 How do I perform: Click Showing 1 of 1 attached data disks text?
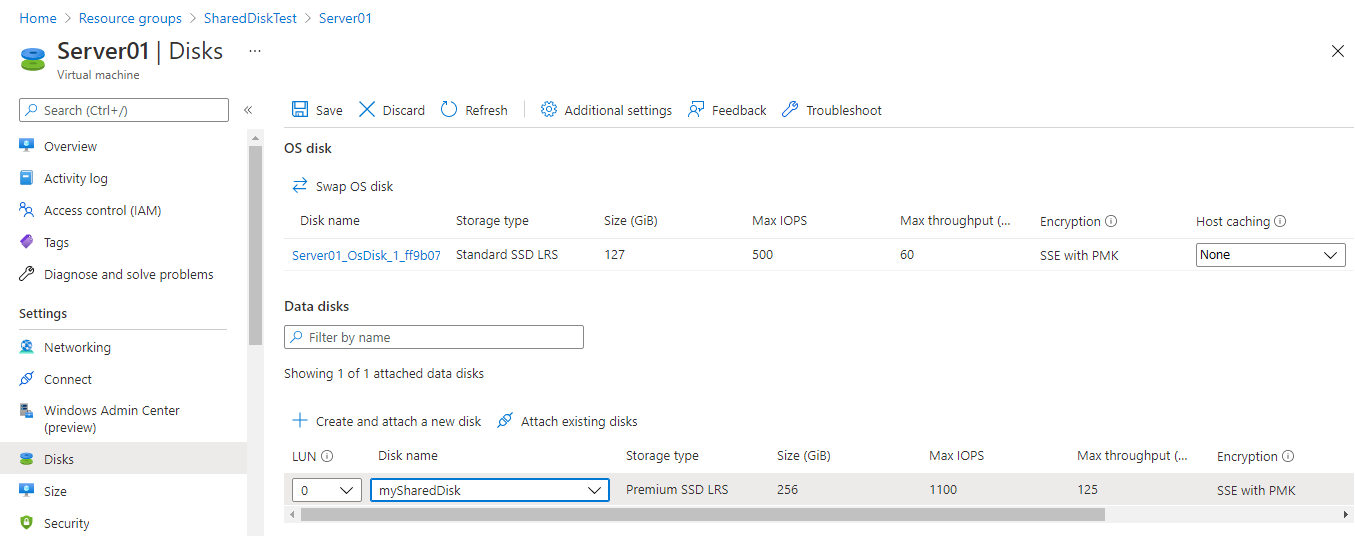coord(384,373)
